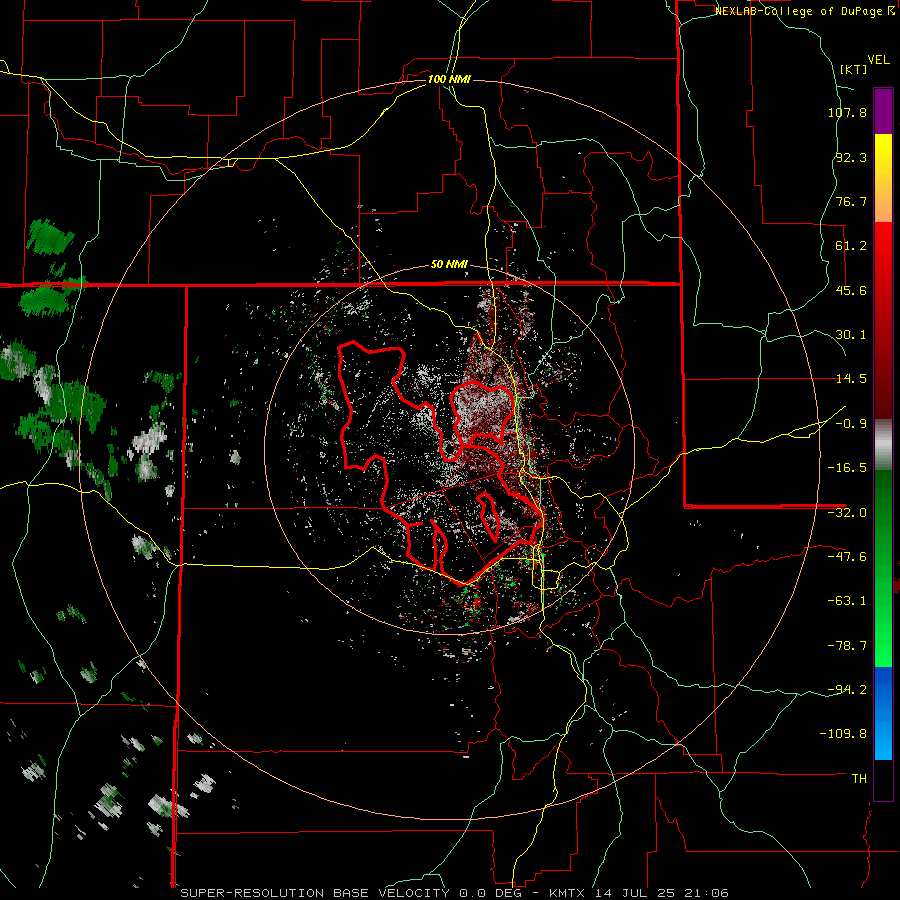The image size is (900, 900).
Task: Click the 100 NMI range ring label
Action: tap(449, 79)
